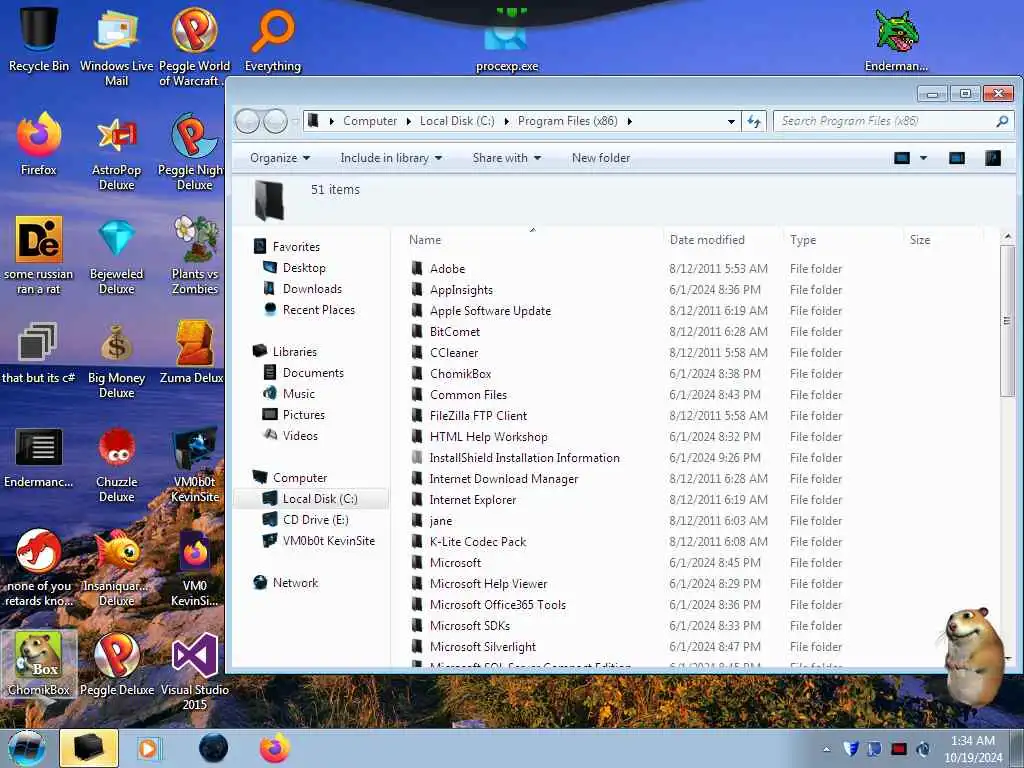1024x768 pixels.
Task: Select the Adobe folder
Action: (x=447, y=268)
